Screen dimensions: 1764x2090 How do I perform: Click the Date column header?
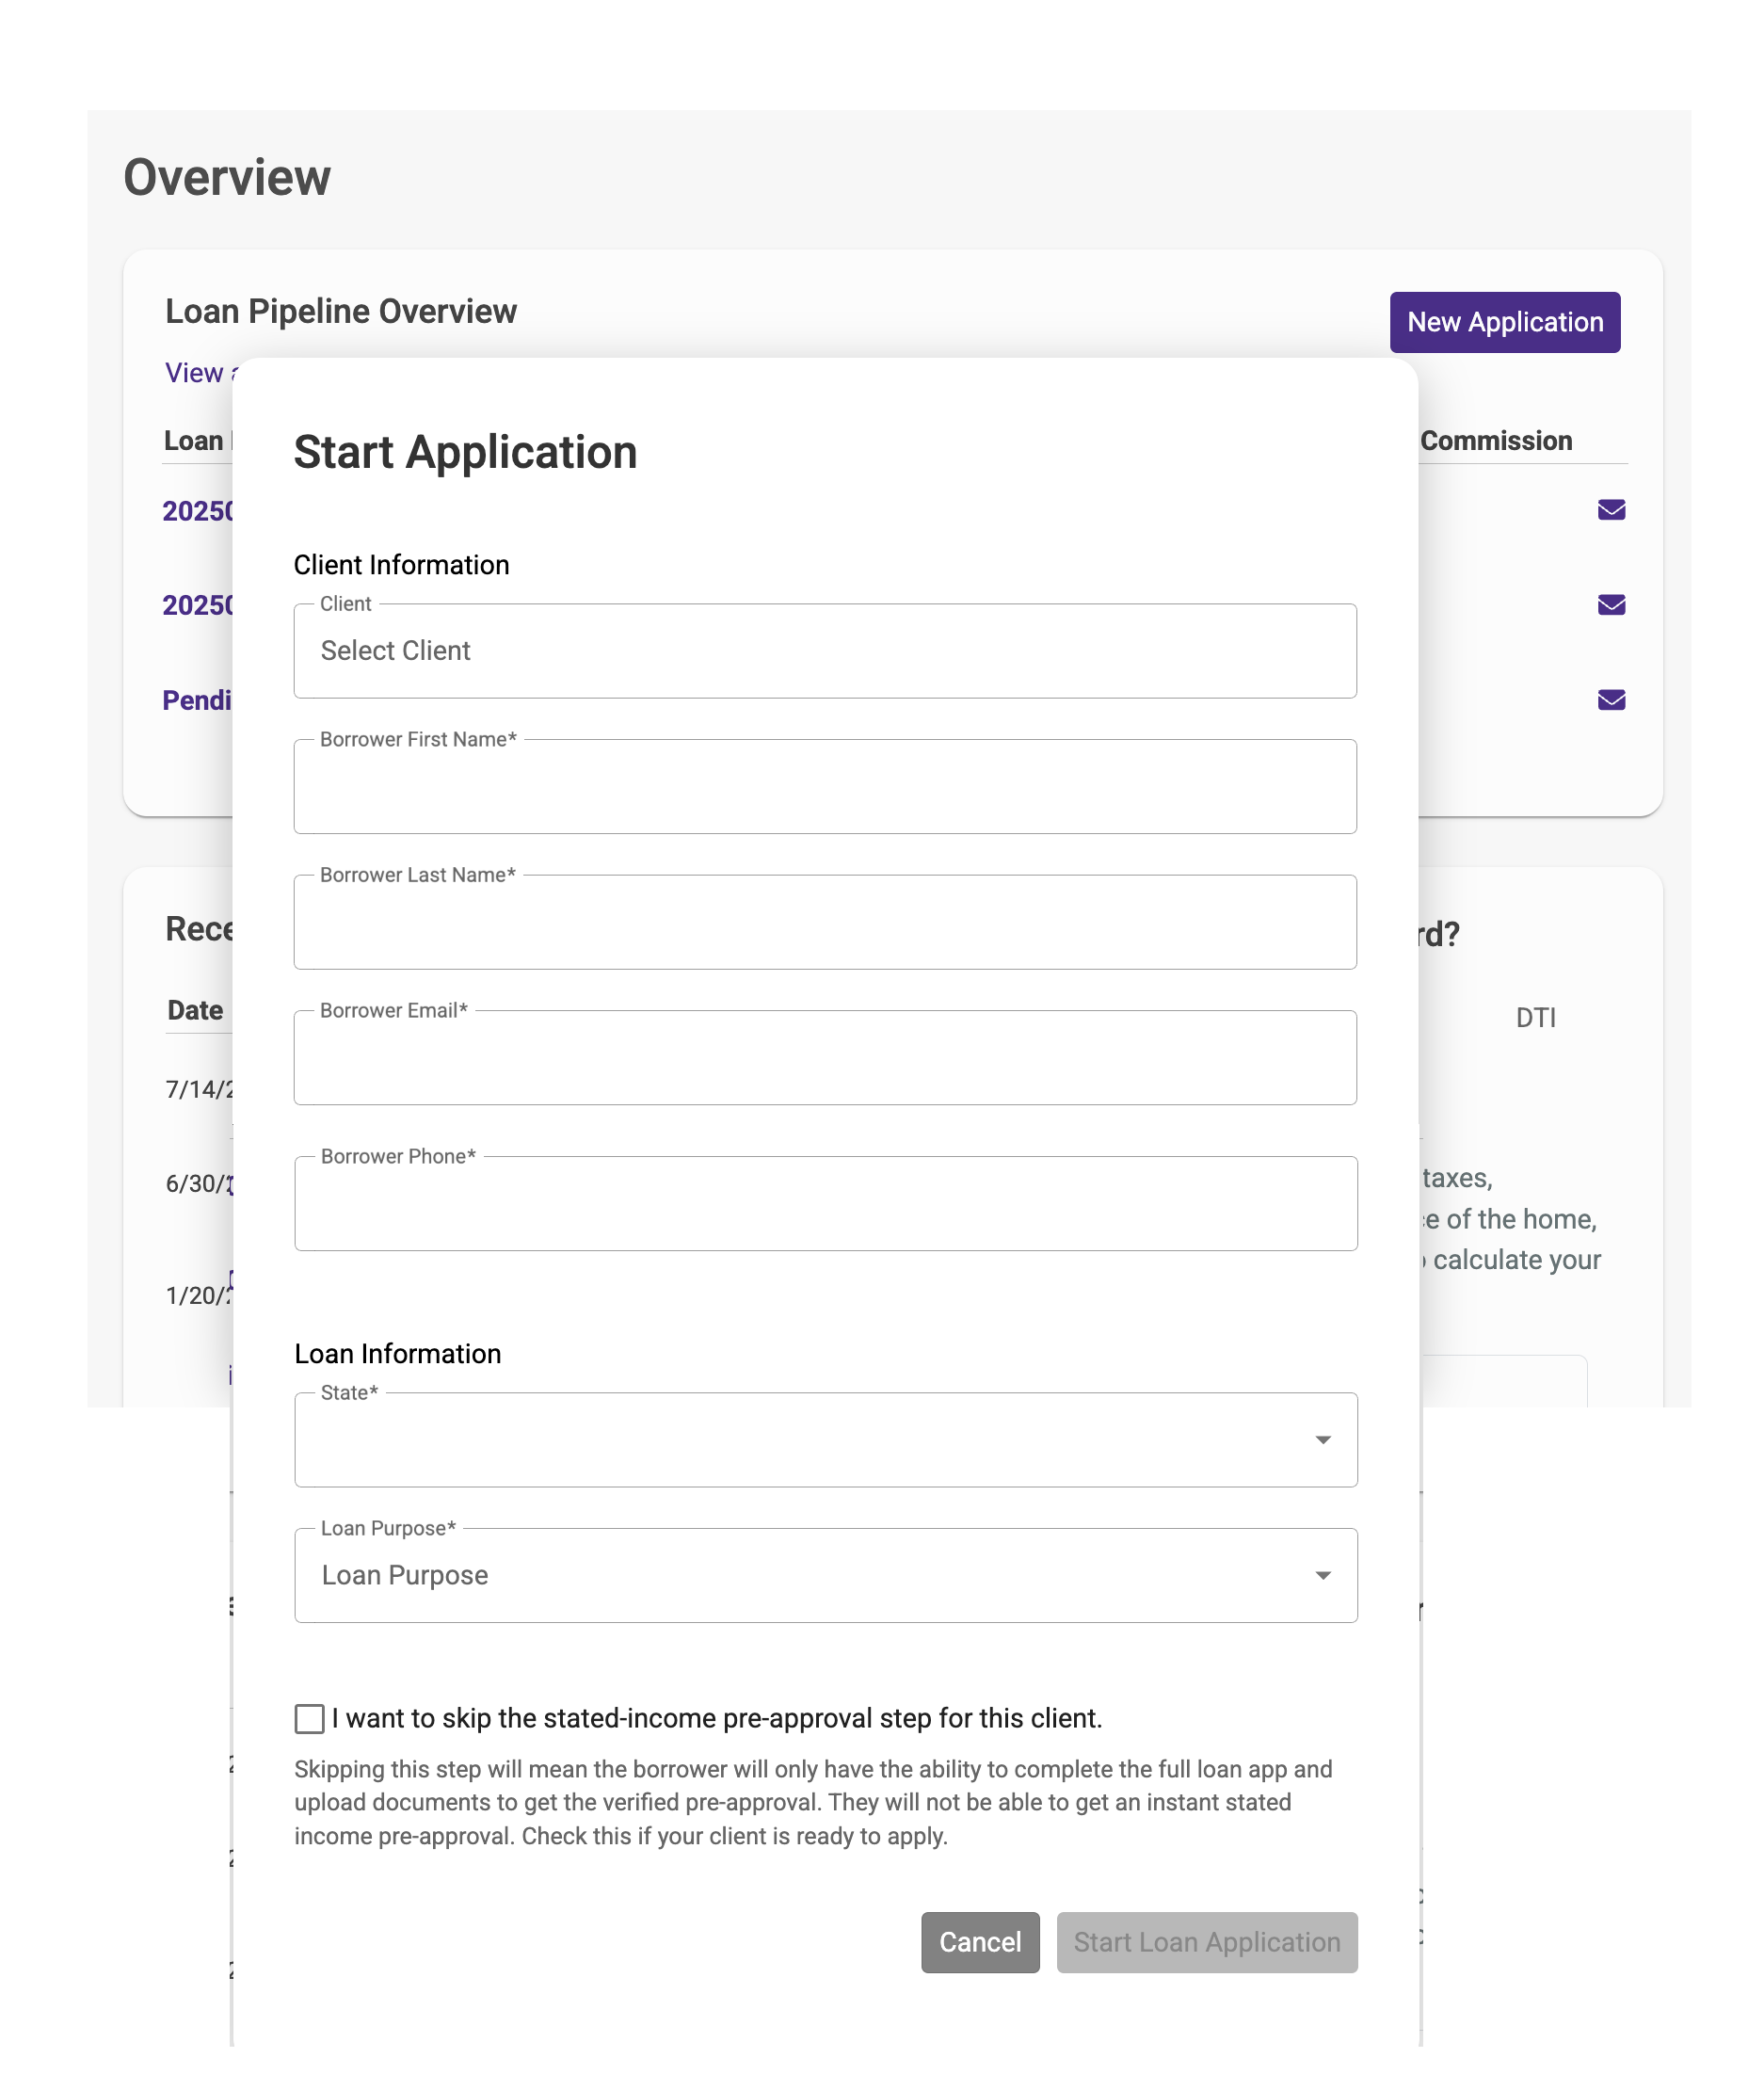pyautogui.click(x=195, y=1010)
